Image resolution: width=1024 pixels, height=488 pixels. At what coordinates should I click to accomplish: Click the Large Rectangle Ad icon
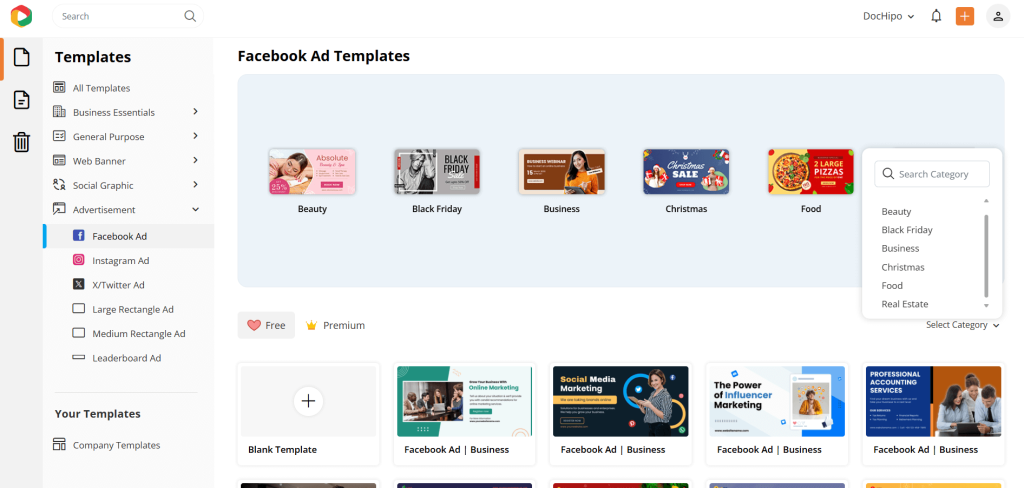78,308
